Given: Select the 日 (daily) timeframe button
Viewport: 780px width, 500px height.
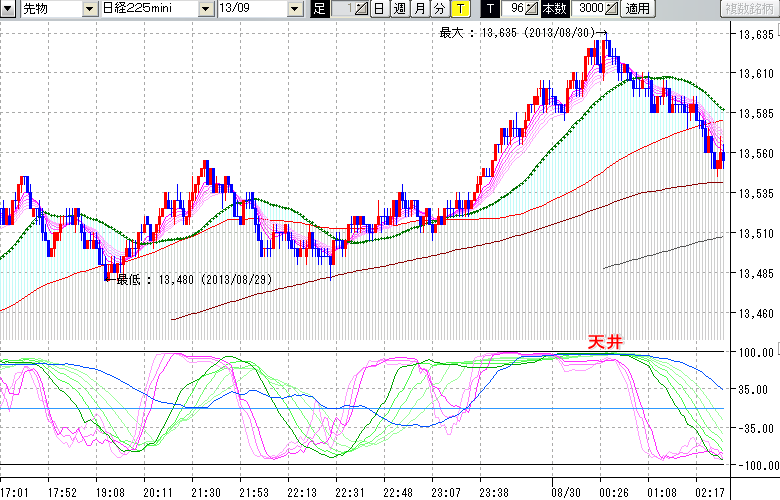Looking at the screenshot, I should point(379,9).
